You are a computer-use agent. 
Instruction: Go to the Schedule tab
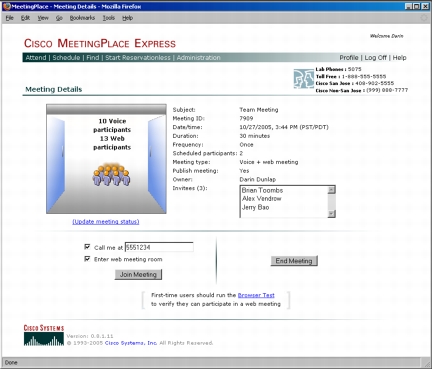pos(66,58)
